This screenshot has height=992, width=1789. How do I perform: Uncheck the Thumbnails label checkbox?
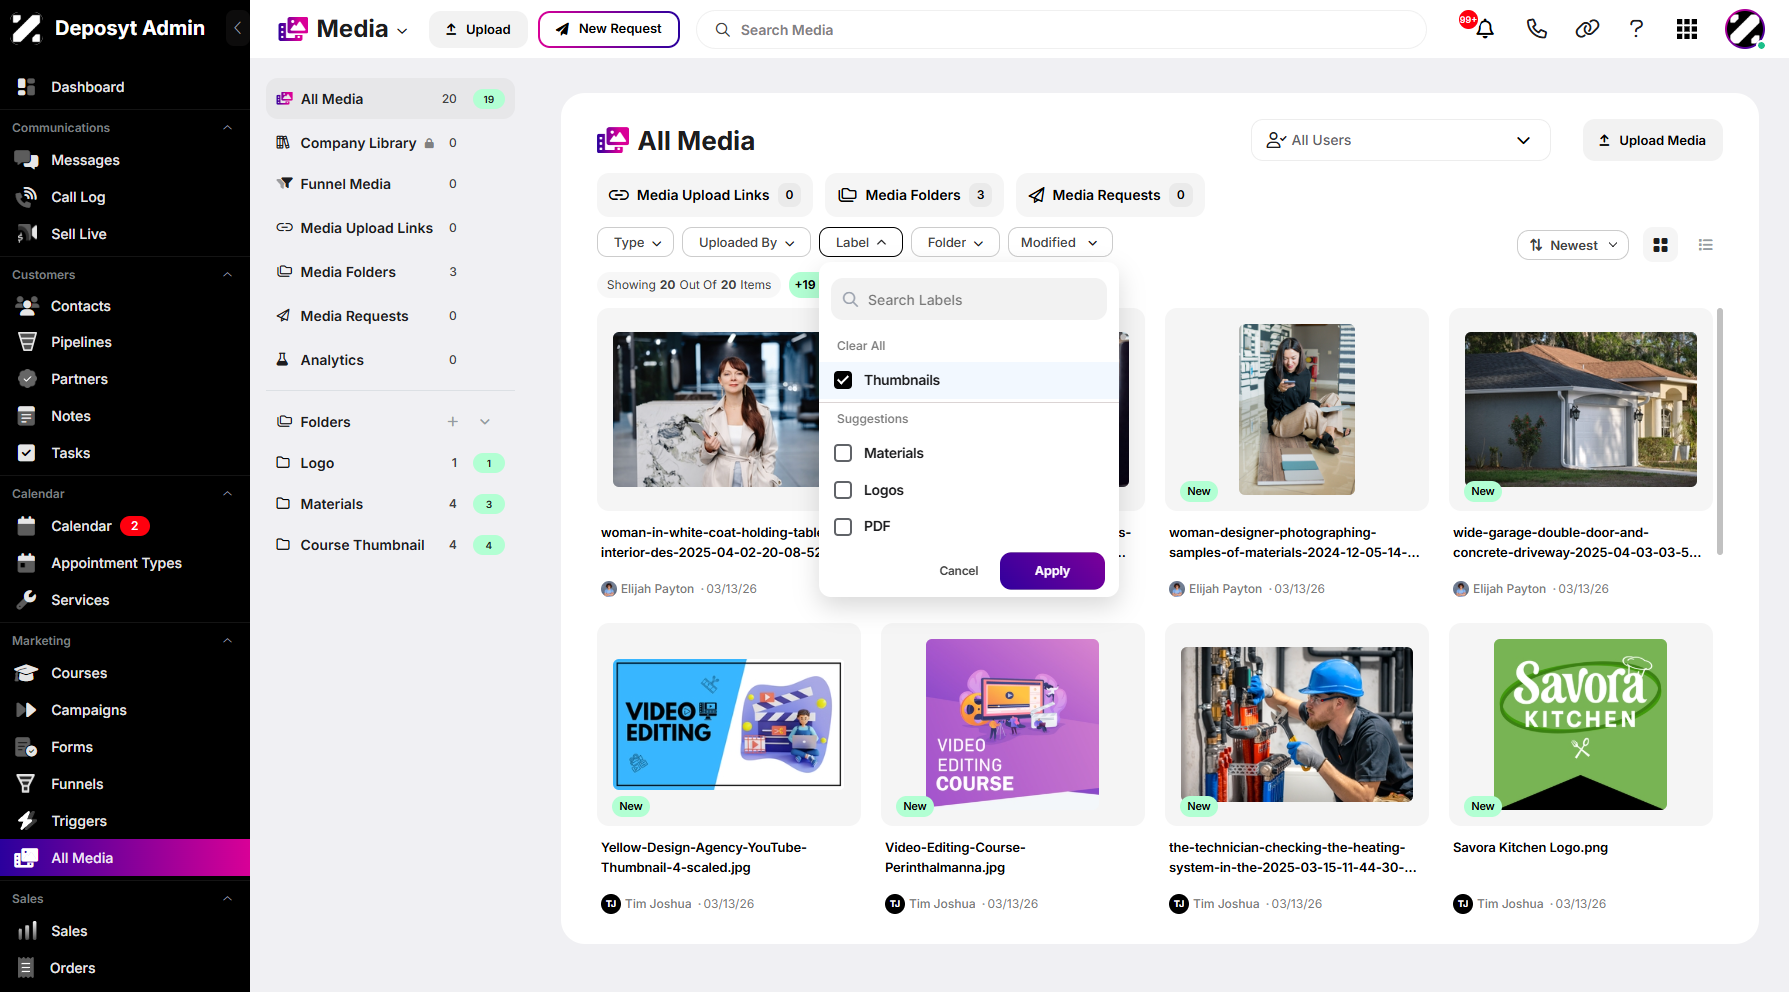[843, 380]
